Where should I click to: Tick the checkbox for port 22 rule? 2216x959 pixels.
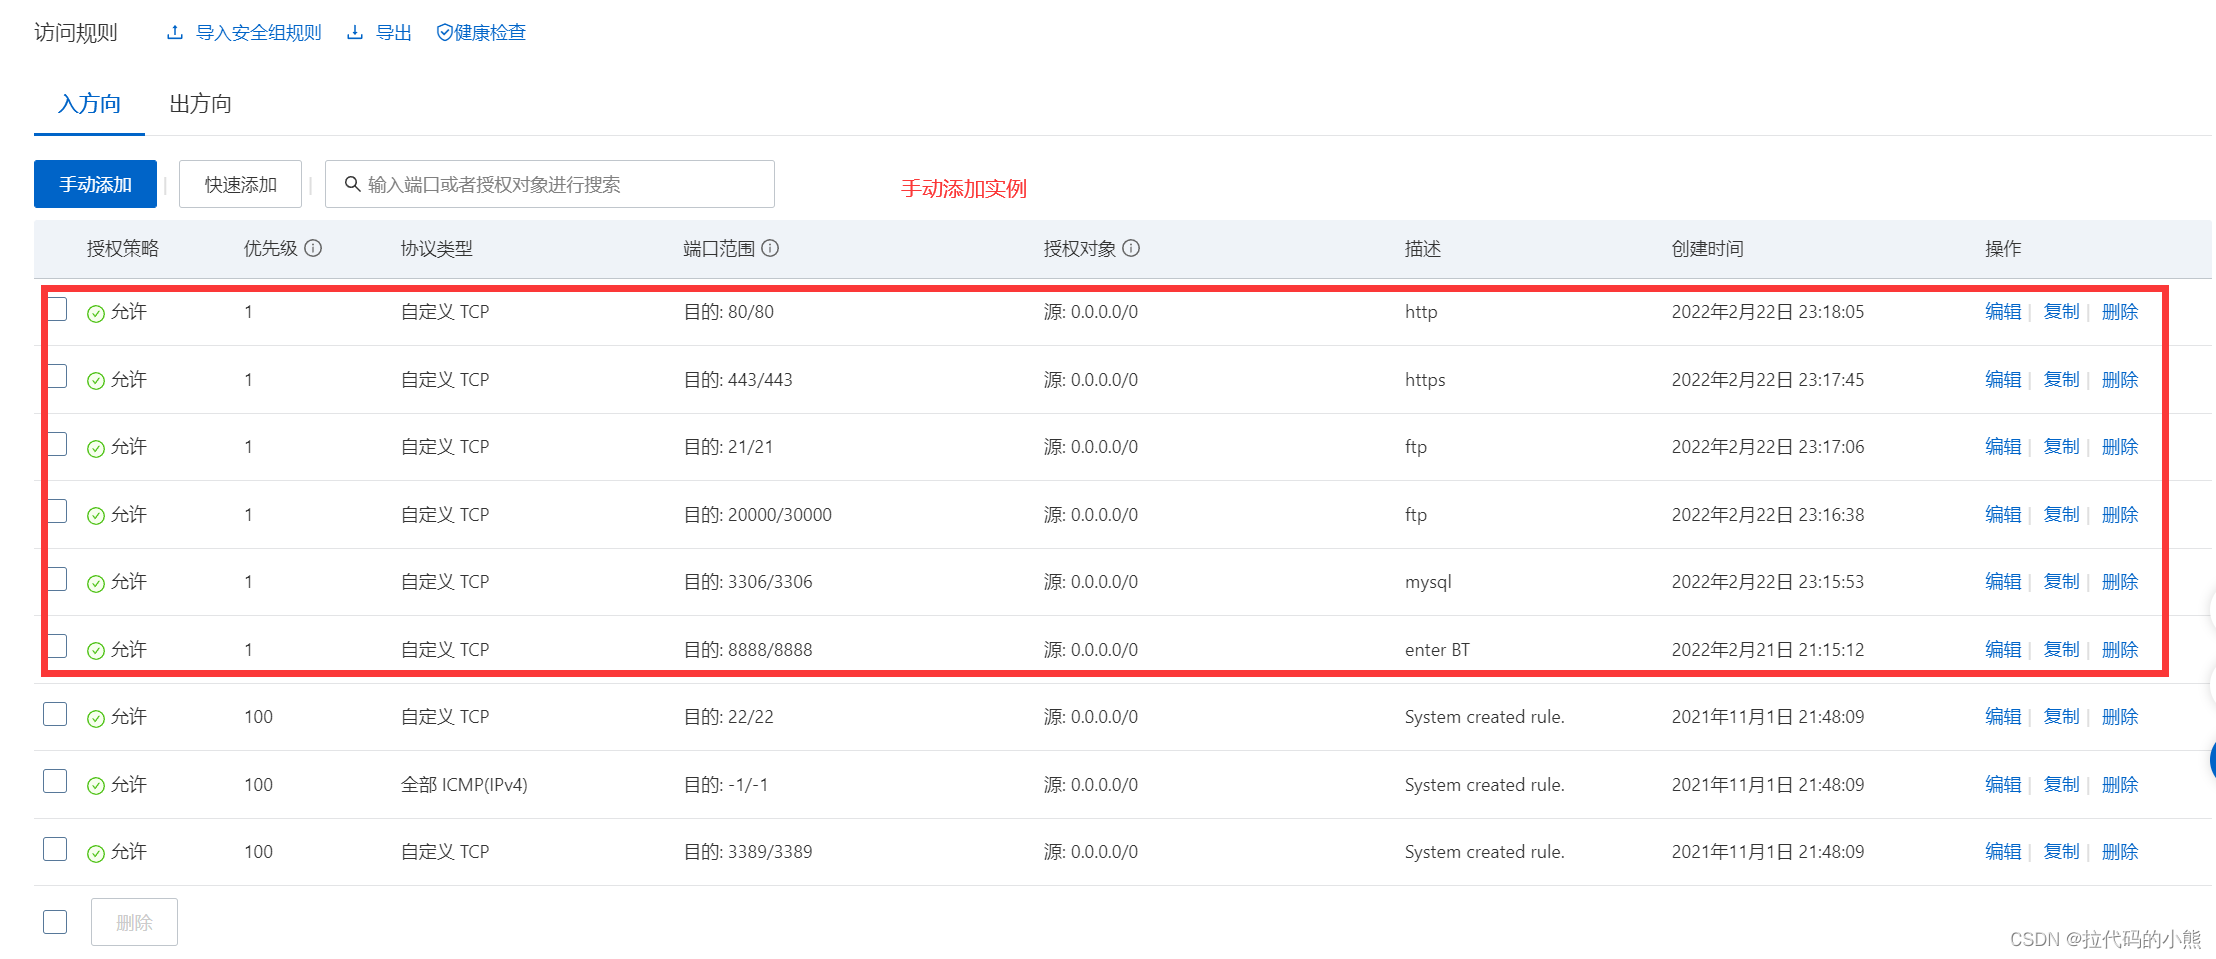[56, 714]
